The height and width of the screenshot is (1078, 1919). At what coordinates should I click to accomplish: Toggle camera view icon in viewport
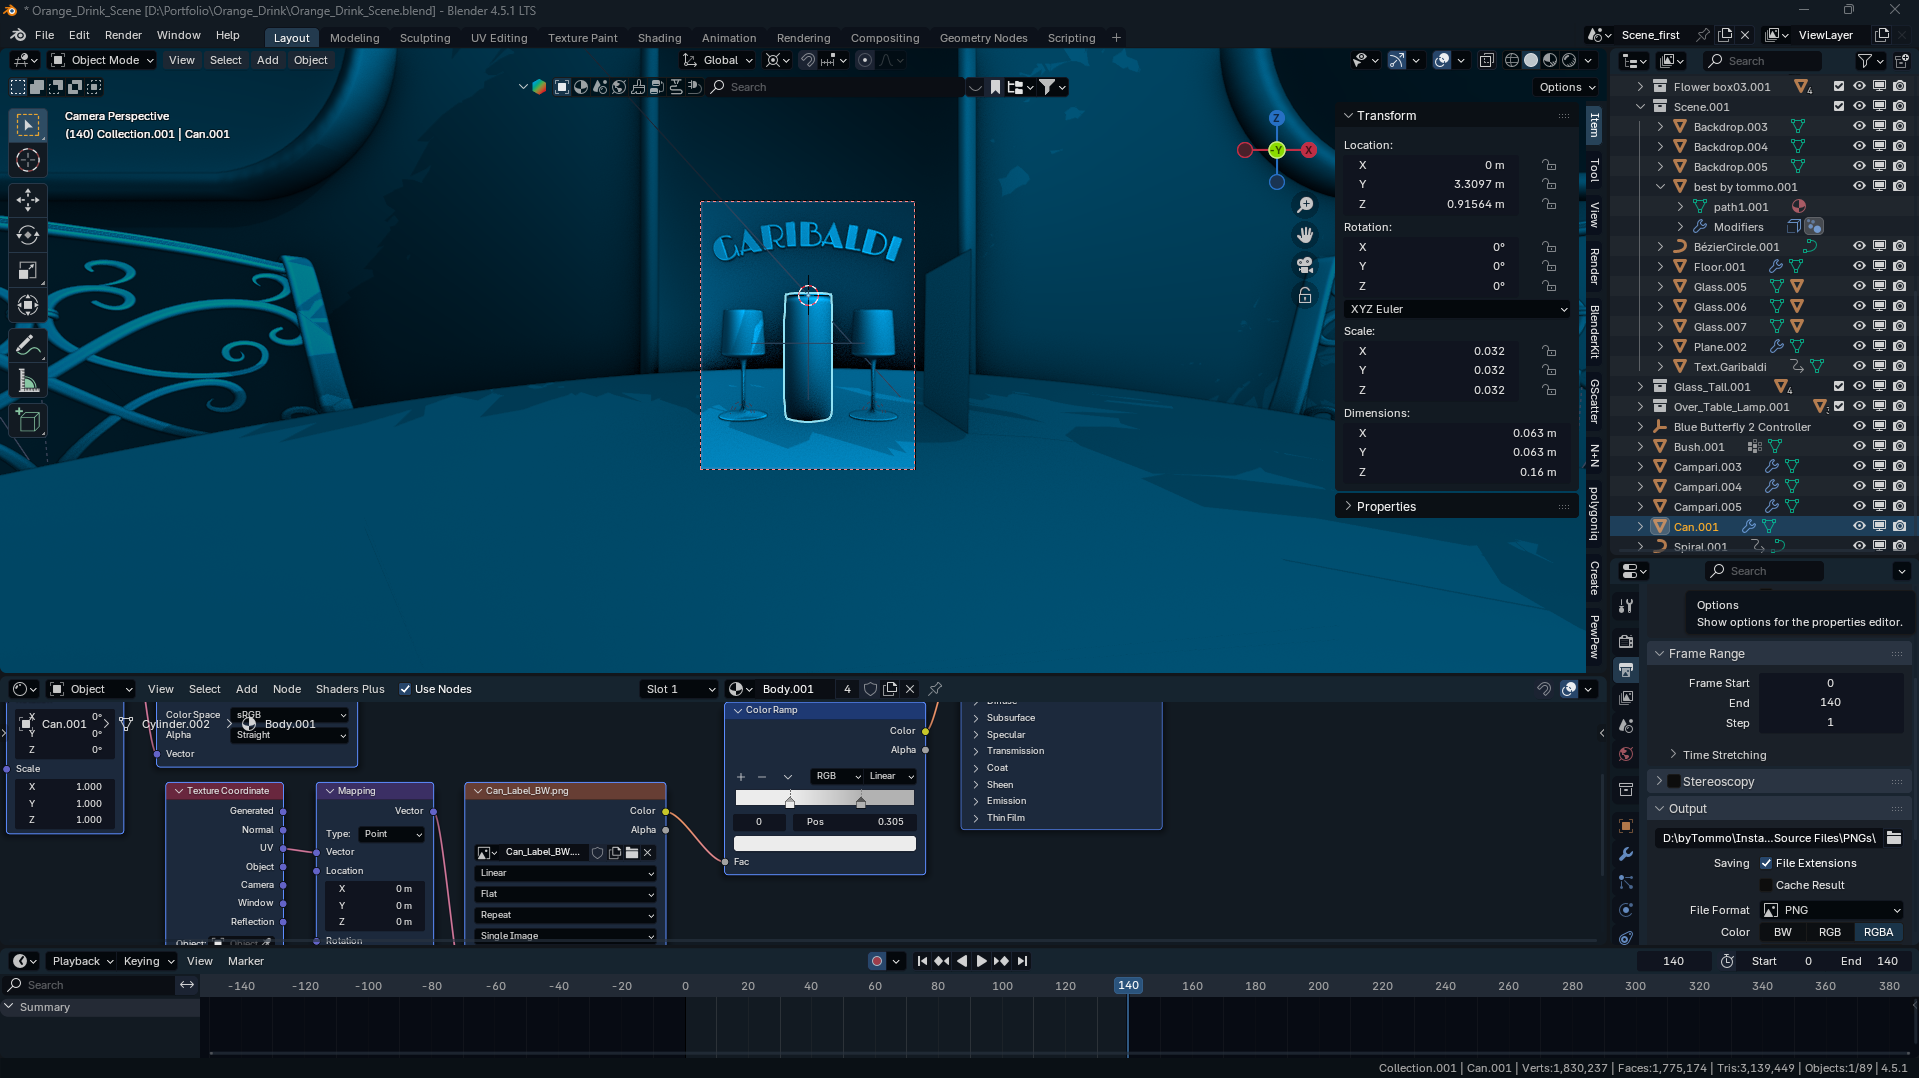point(1305,265)
